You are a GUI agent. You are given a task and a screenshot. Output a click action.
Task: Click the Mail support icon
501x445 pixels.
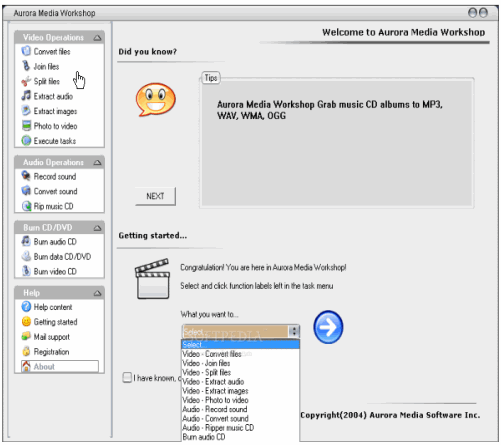click(26, 336)
